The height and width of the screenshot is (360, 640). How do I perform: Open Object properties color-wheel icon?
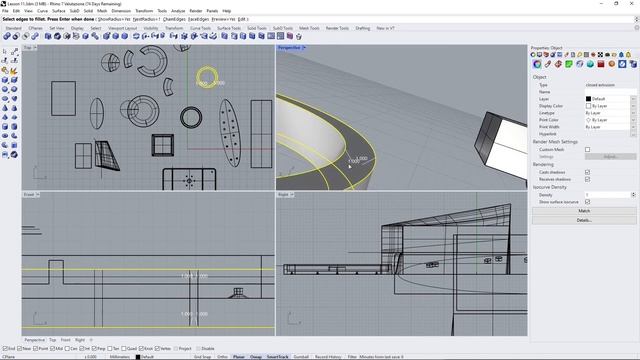[537, 64]
